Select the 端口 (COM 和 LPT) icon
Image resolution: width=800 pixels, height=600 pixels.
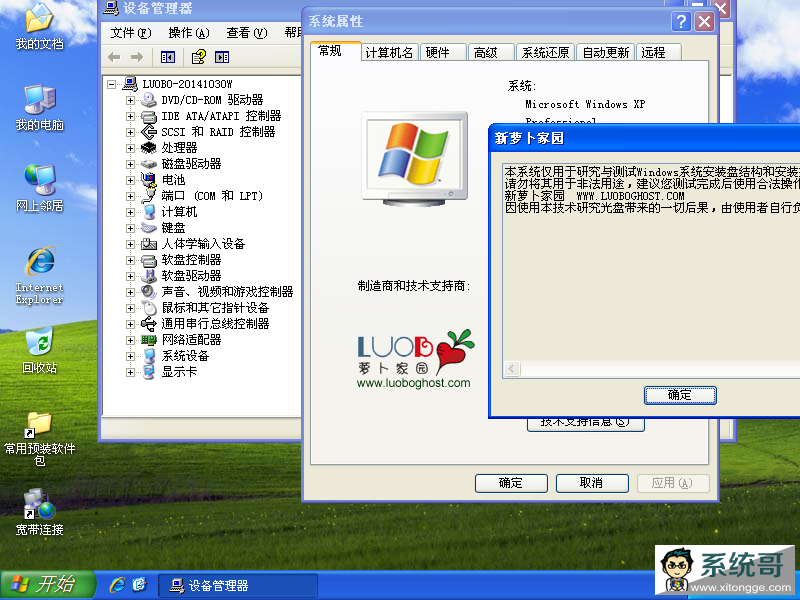pos(148,195)
